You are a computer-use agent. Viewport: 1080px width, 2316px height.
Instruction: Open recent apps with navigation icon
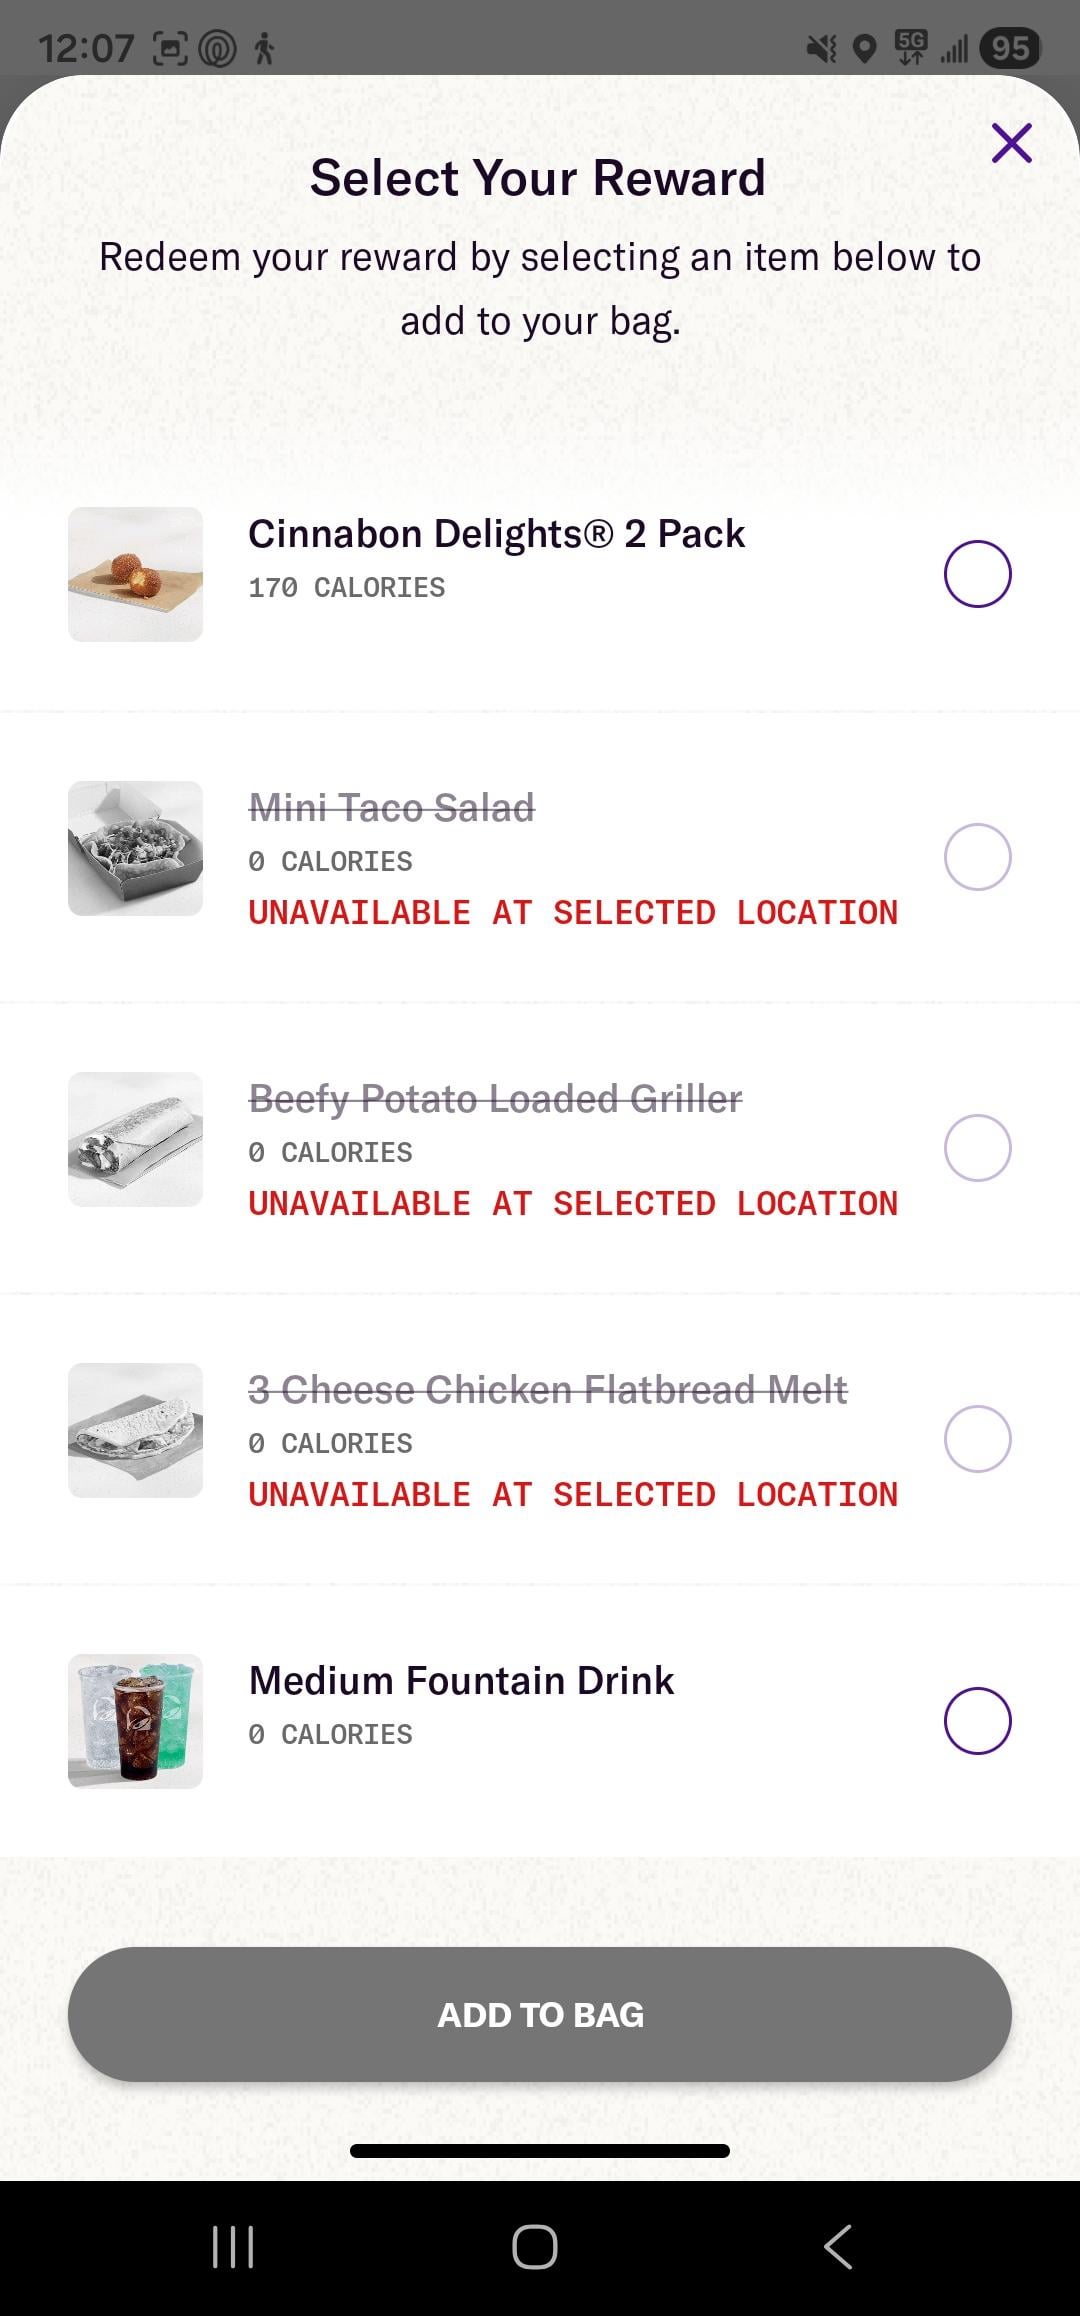(233, 2247)
